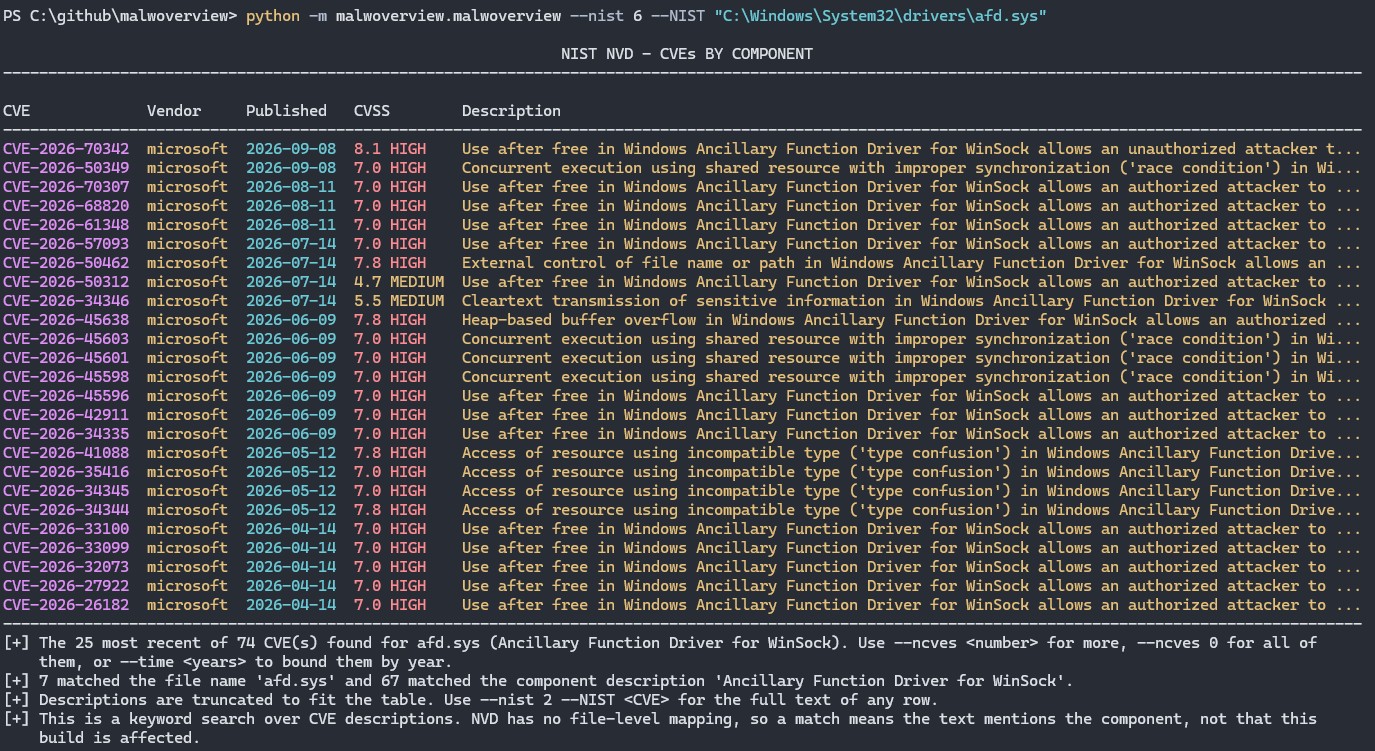The image size is (1375, 751).
Task: Click the CVE-2026-61348 row ID
Action: point(66,225)
